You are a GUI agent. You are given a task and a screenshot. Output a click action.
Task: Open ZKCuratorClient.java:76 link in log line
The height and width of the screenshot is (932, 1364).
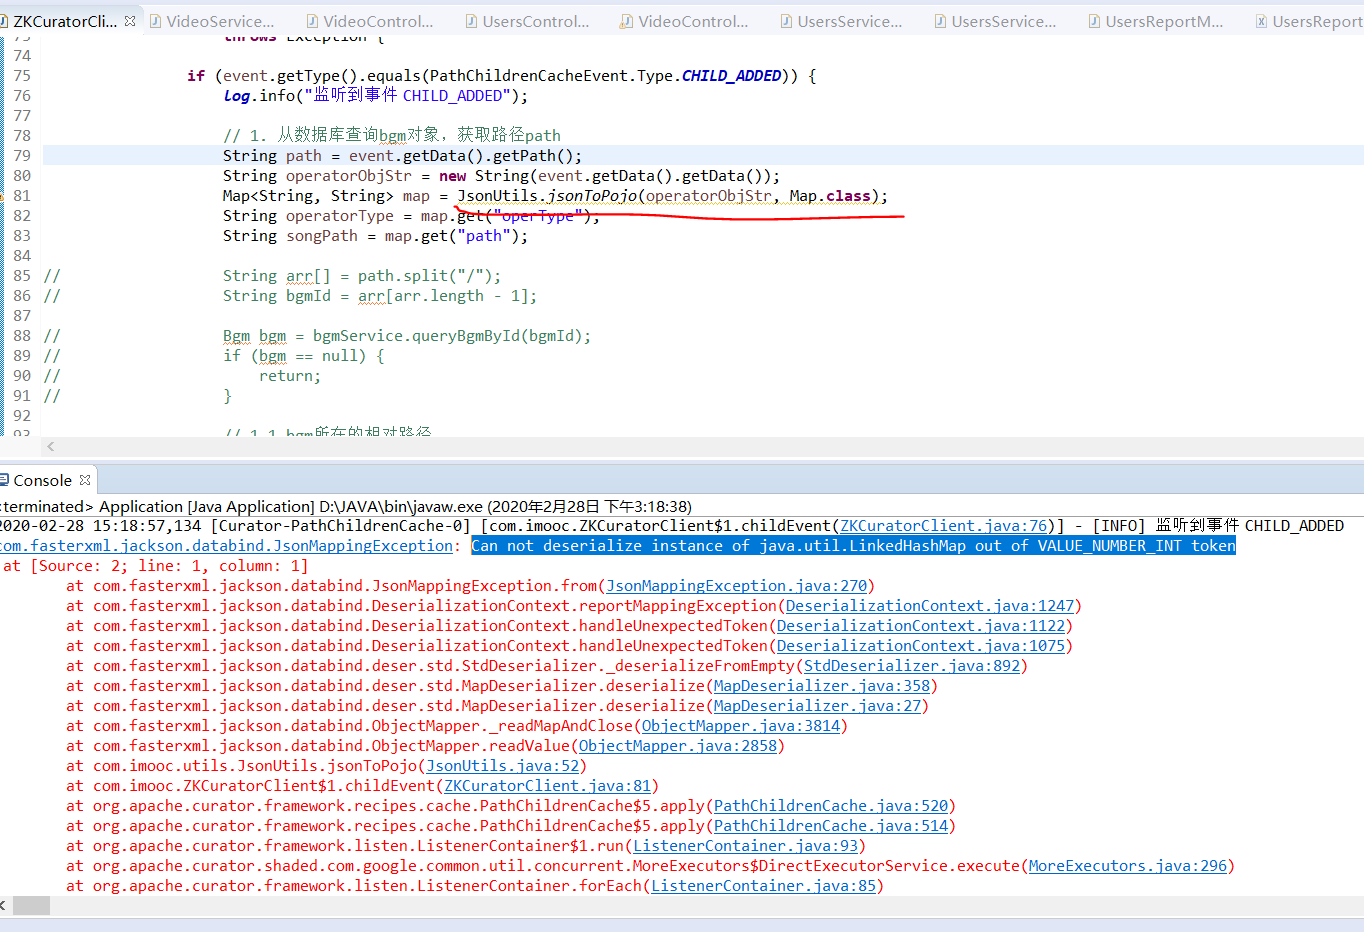point(943,526)
